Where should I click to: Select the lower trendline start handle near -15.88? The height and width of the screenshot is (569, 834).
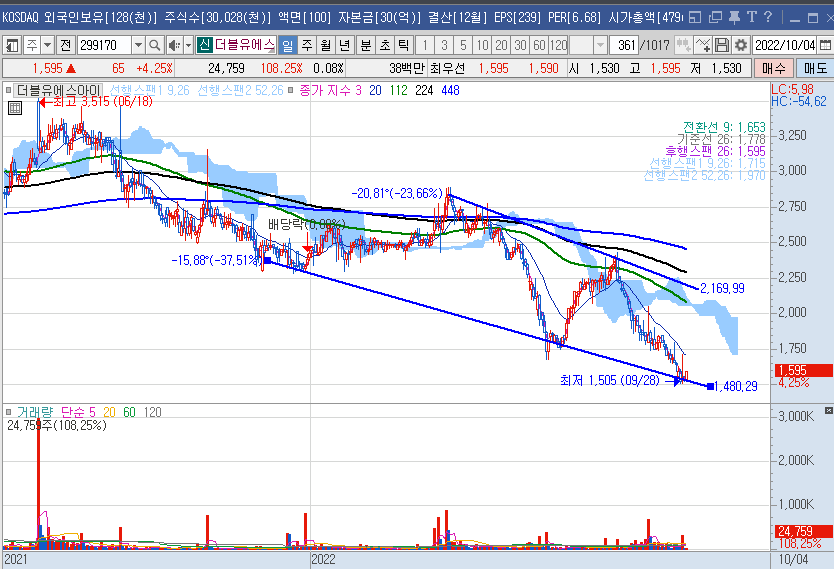pos(268,260)
